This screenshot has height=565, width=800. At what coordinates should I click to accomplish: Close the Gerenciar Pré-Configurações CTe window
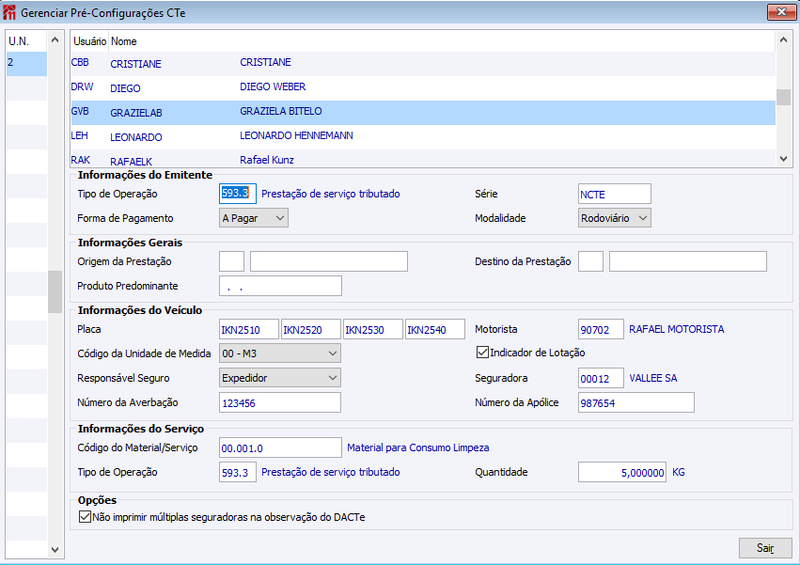coord(781,12)
